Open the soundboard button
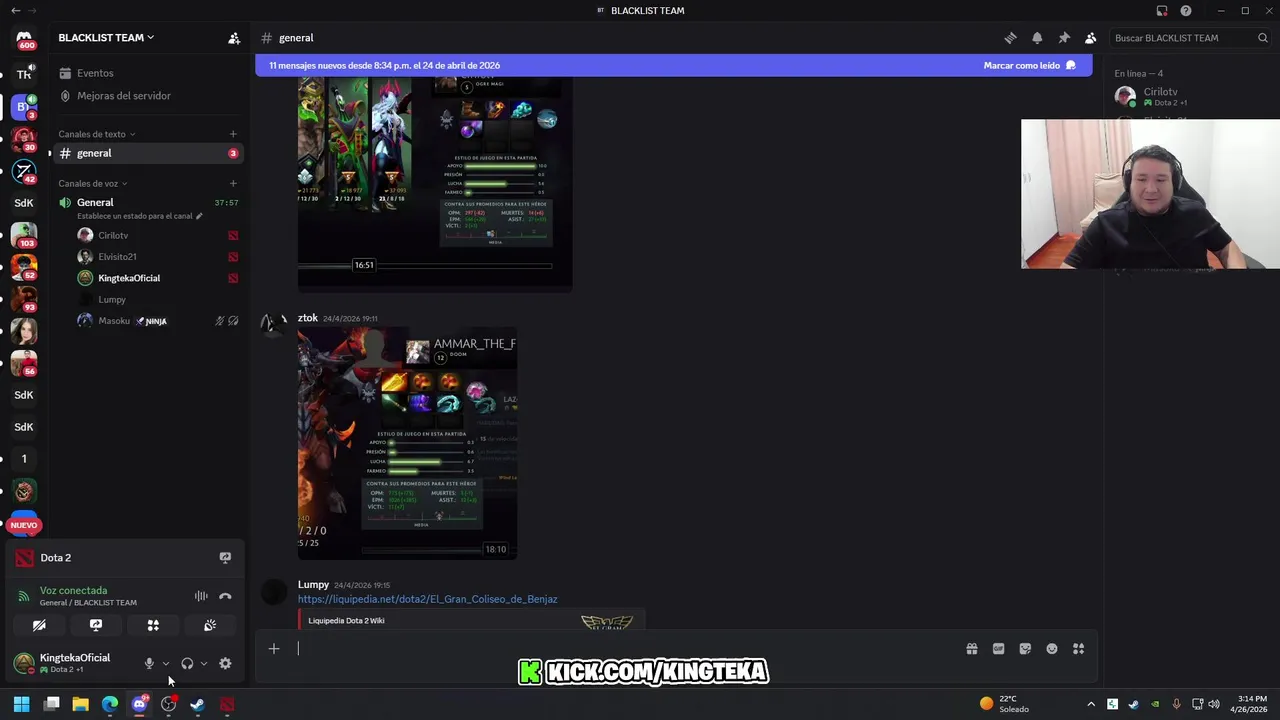This screenshot has width=1280, height=720. (210, 625)
